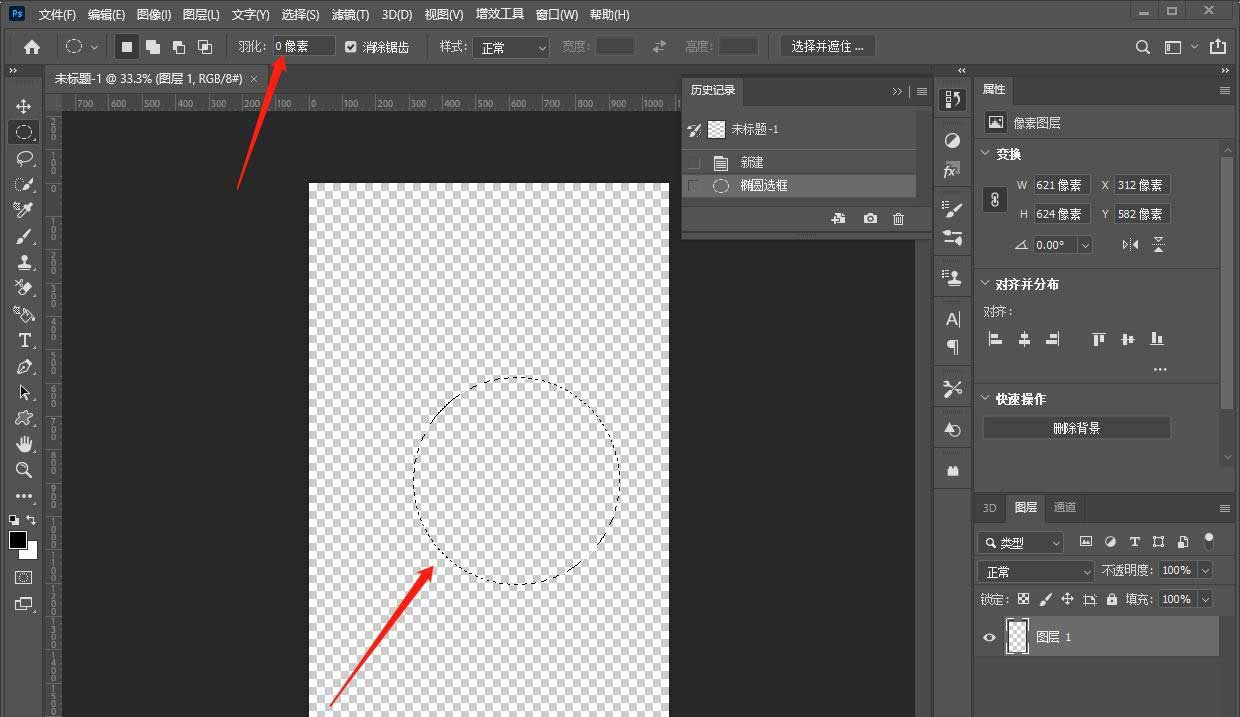Flip vertical icon in Properties panel
Viewport: 1240px width, 717px height.
pyautogui.click(x=1158, y=245)
